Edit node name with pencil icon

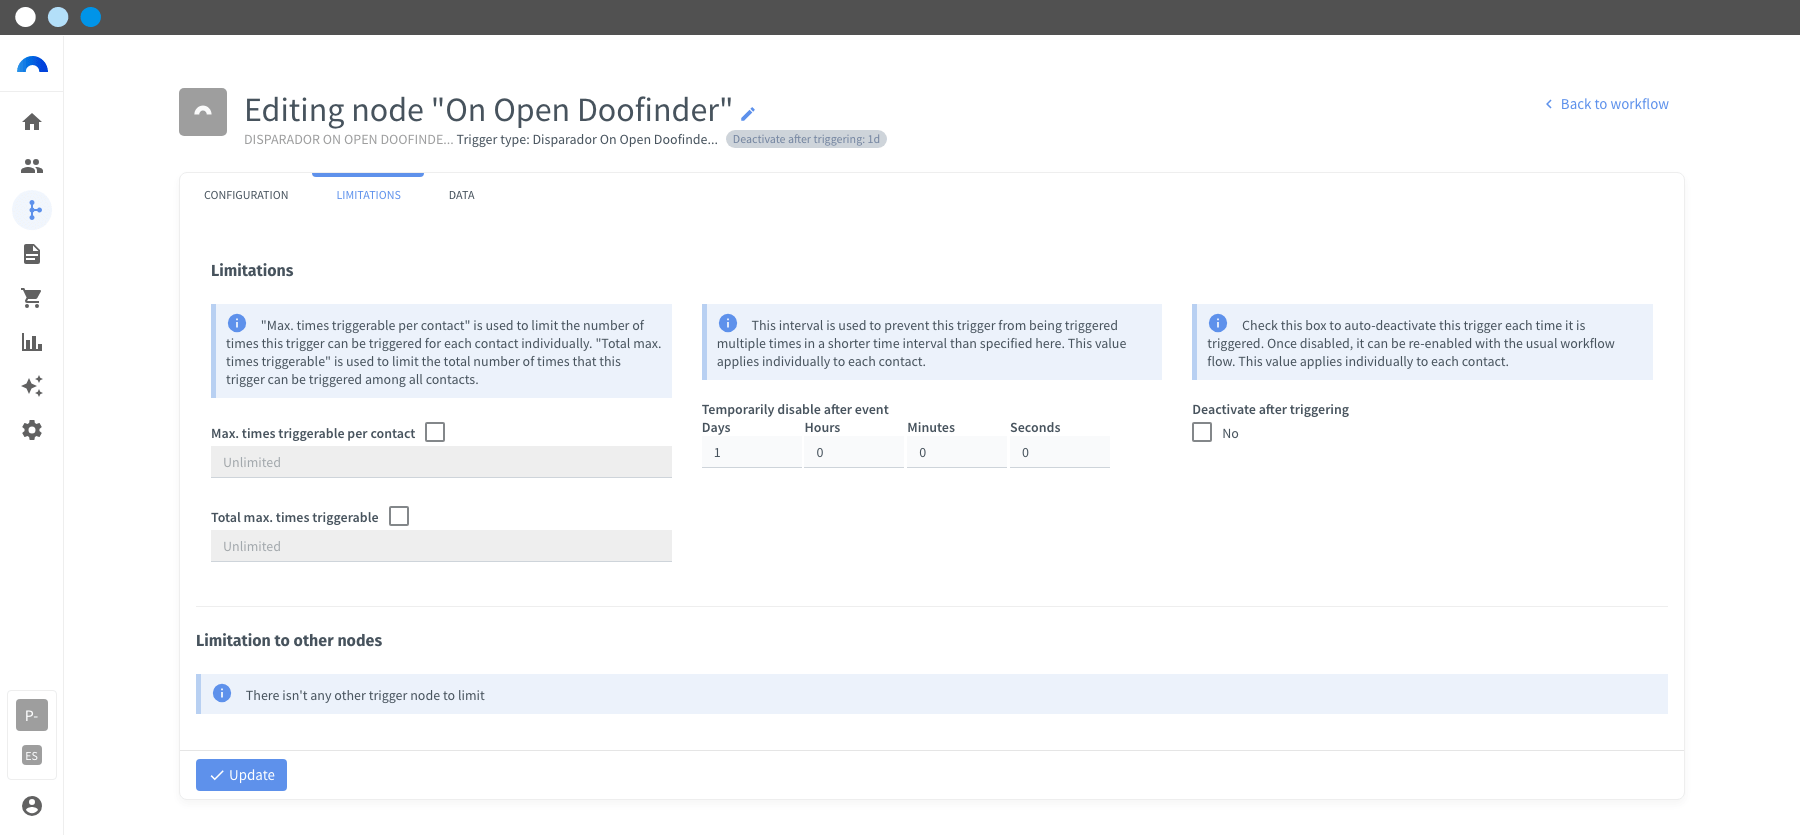tap(748, 113)
